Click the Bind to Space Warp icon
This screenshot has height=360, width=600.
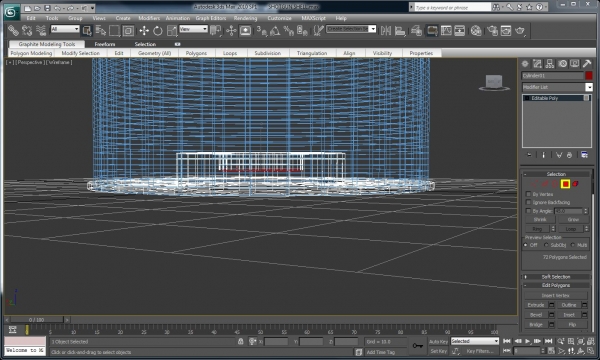tap(41, 30)
